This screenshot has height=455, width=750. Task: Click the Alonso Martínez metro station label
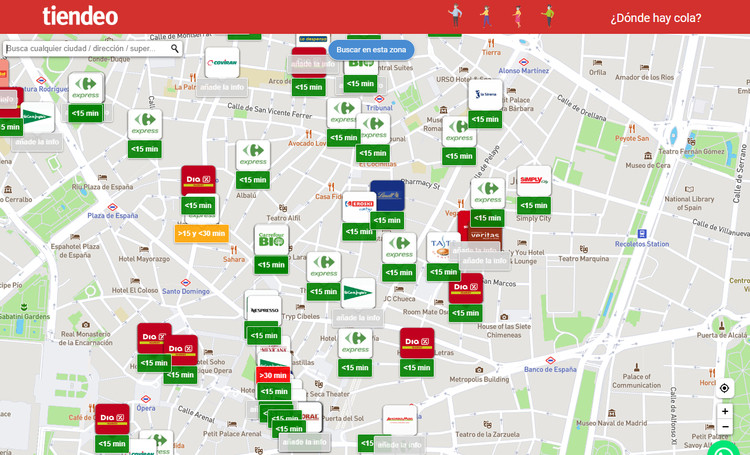[x=524, y=70]
